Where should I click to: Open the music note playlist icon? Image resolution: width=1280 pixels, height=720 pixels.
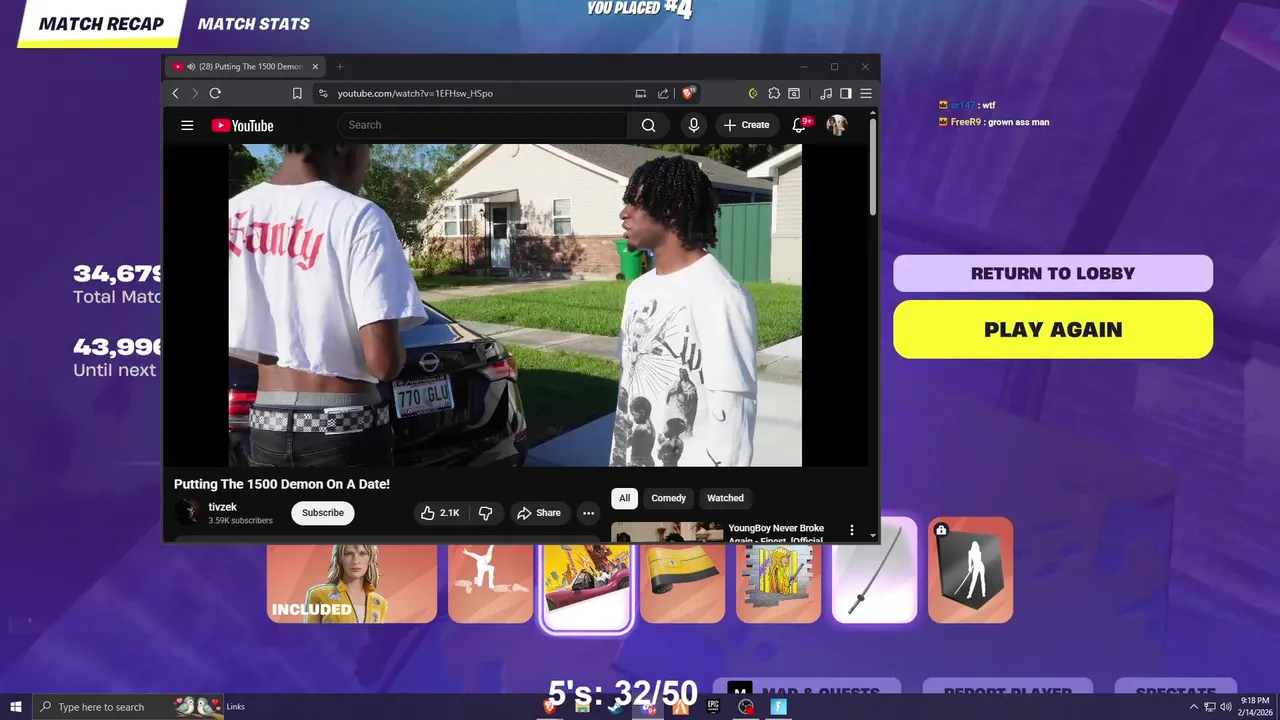[826, 93]
